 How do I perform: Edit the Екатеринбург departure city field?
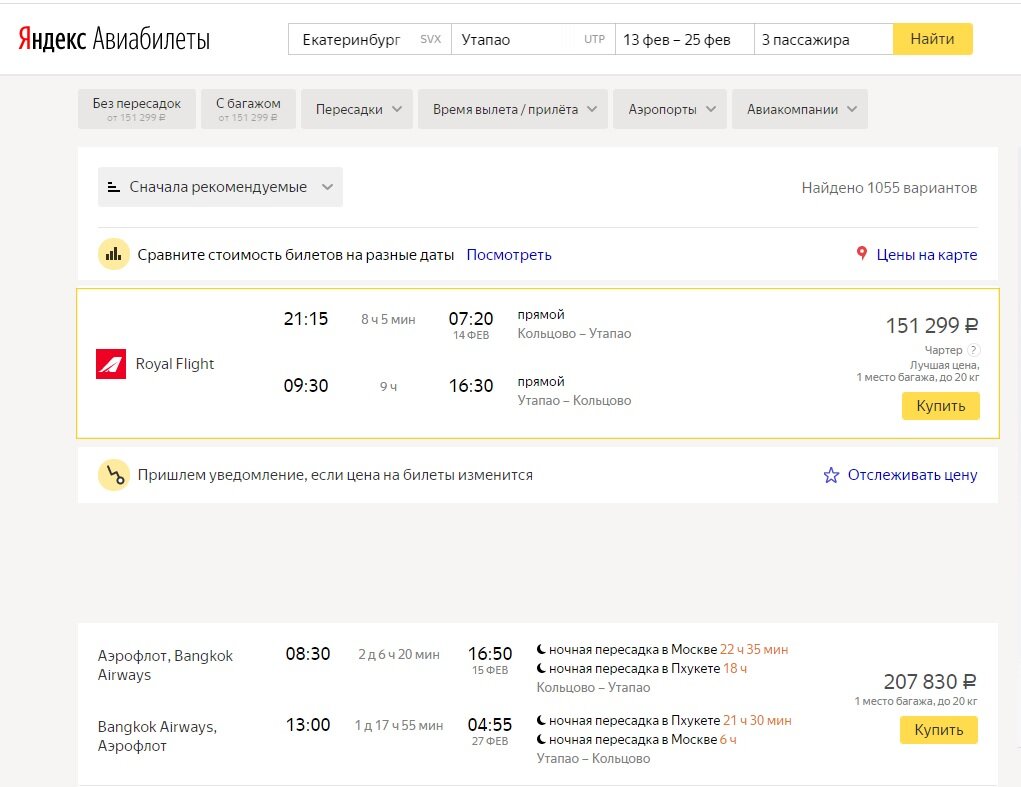tap(370, 39)
